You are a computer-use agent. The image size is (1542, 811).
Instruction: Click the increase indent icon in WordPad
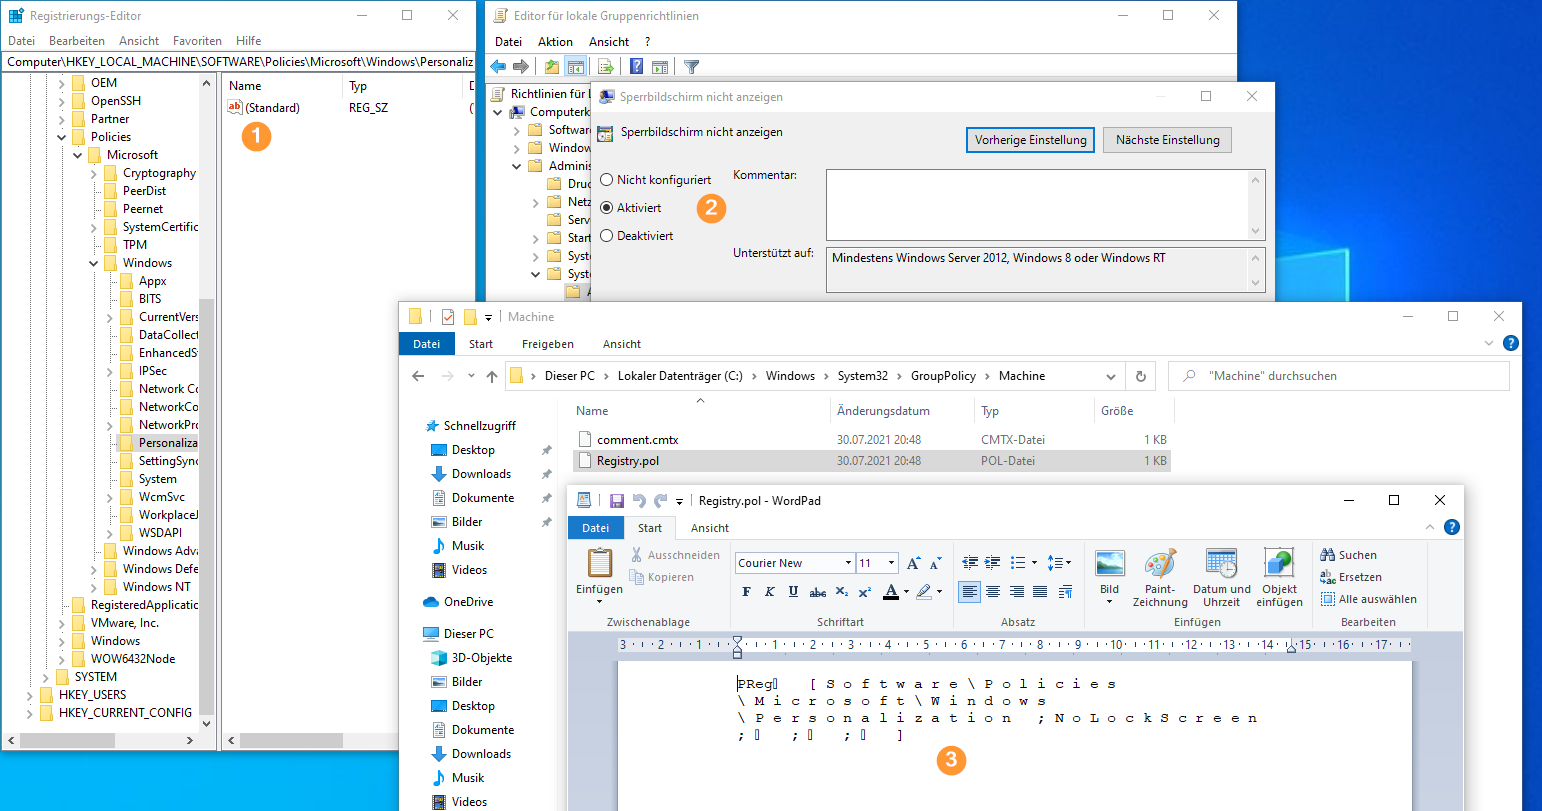click(992, 563)
